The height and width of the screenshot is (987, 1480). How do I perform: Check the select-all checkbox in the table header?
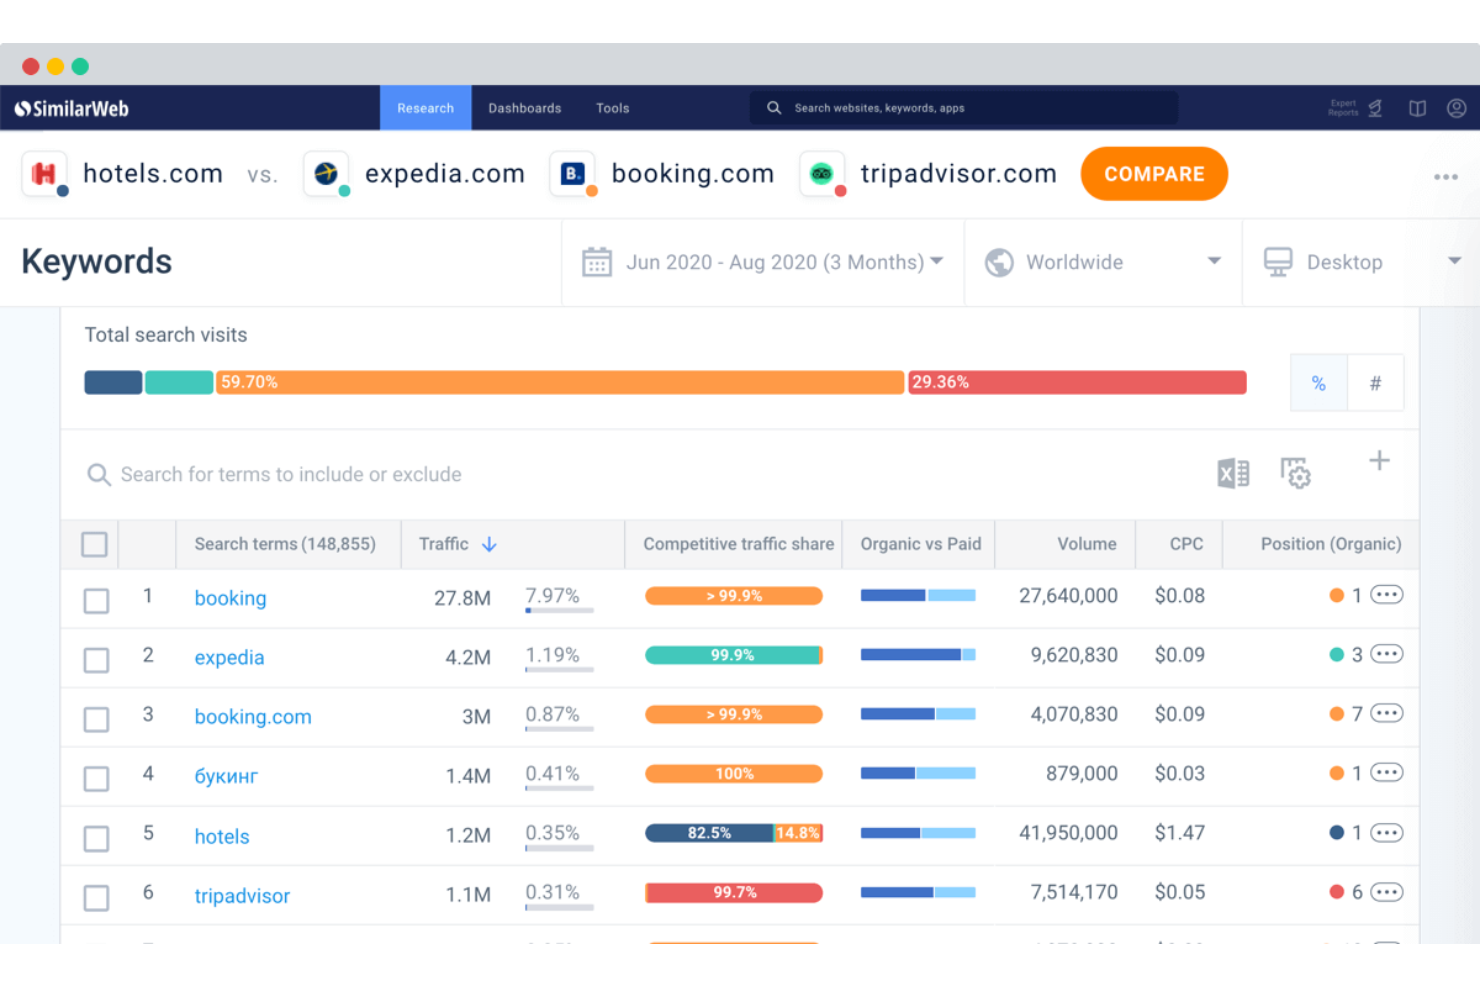[94, 544]
